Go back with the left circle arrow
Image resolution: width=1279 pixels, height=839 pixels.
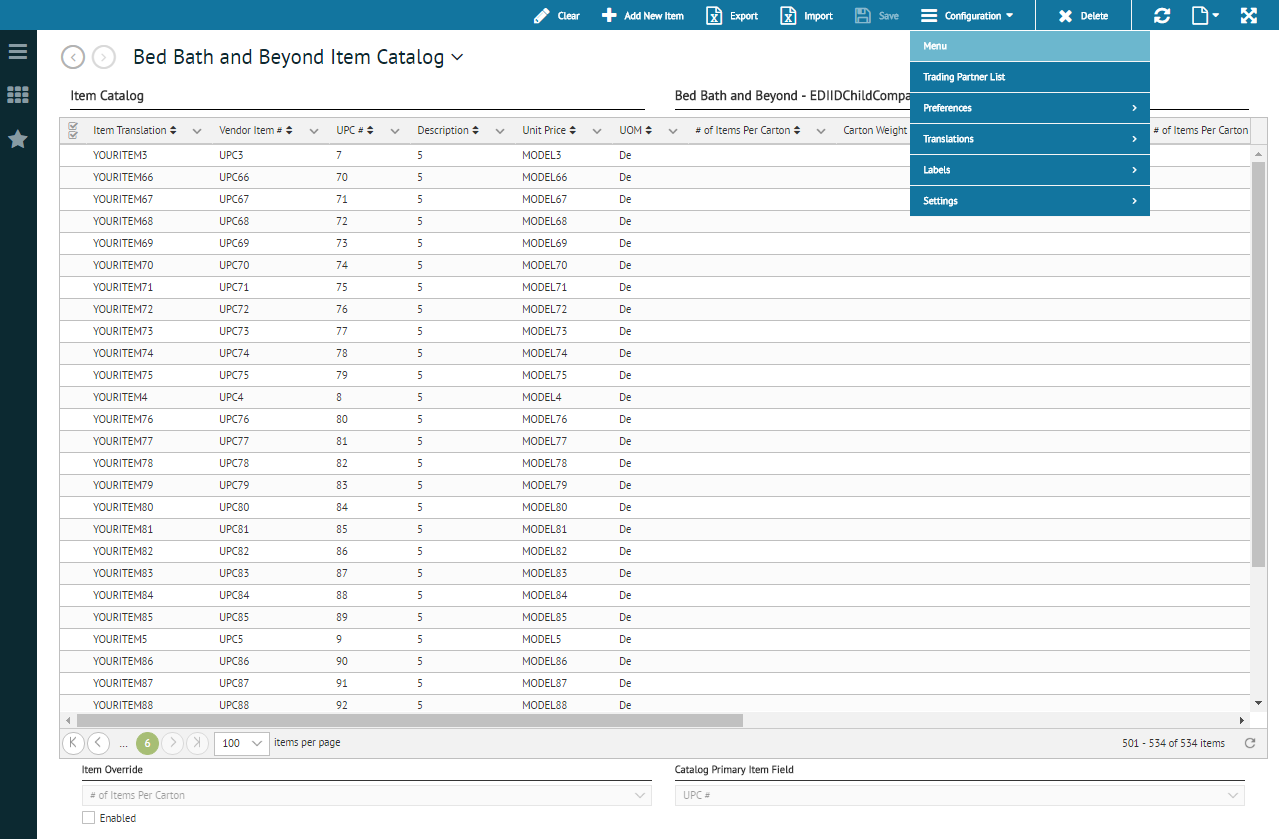click(x=73, y=57)
